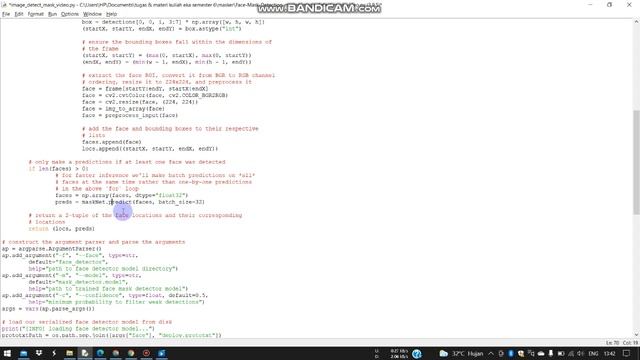The width and height of the screenshot is (640, 360).
Task: Click the IDLE icon in the title bar
Action: (4, 5)
